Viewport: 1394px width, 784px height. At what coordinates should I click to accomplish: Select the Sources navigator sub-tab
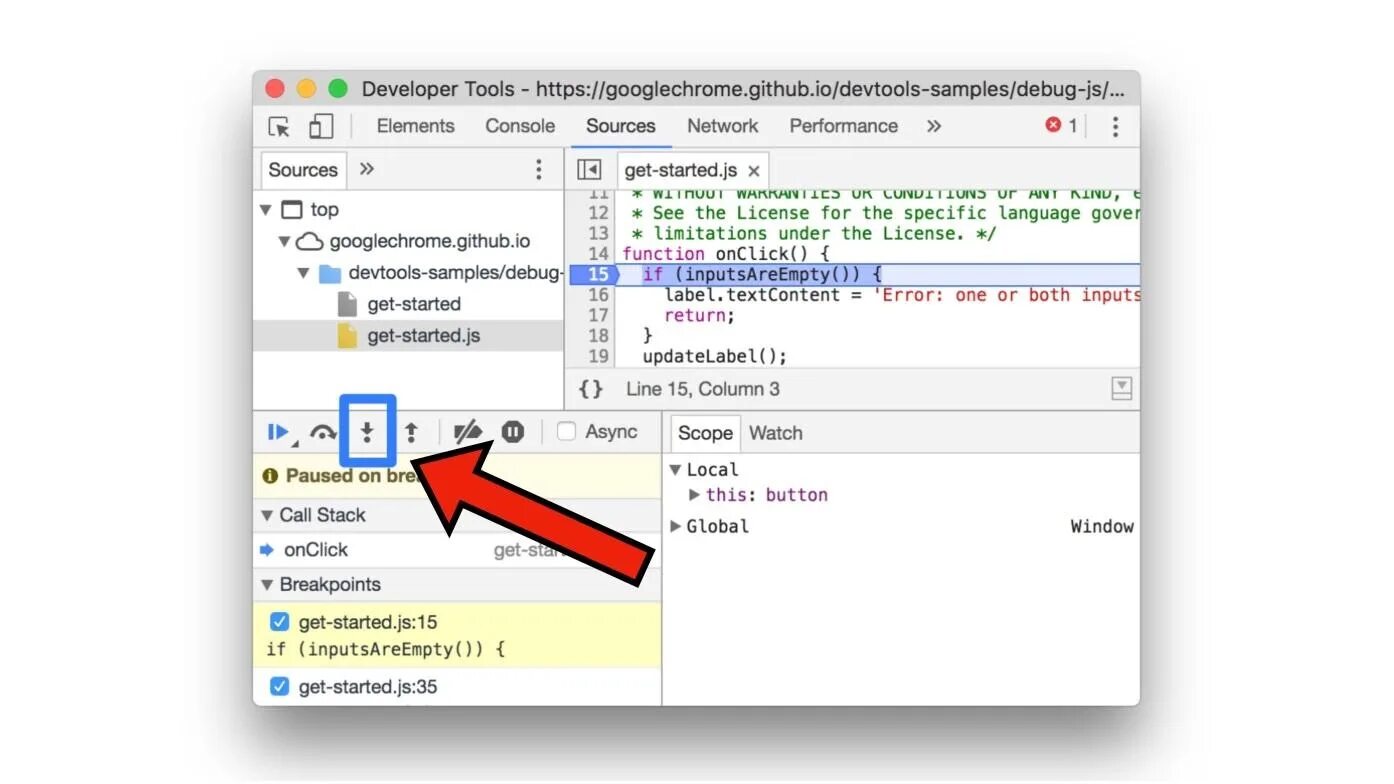303,170
